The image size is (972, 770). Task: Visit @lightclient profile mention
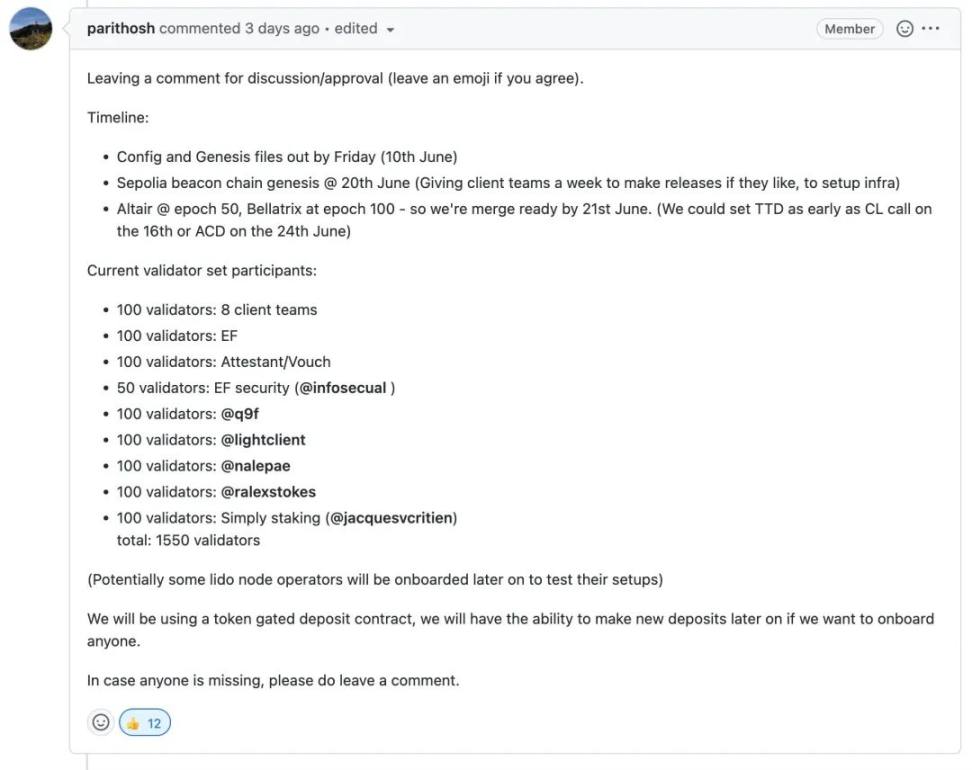[x=263, y=440]
